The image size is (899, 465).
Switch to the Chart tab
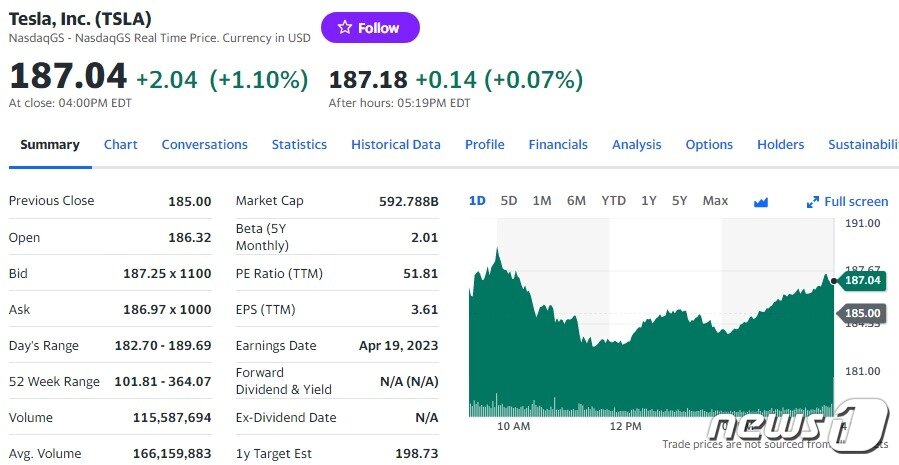pyautogui.click(x=121, y=144)
